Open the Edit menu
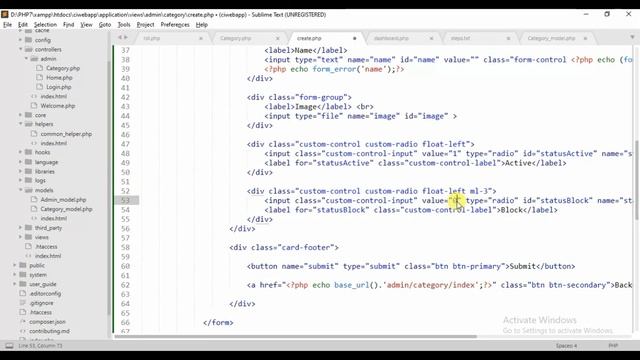 click(22, 24)
